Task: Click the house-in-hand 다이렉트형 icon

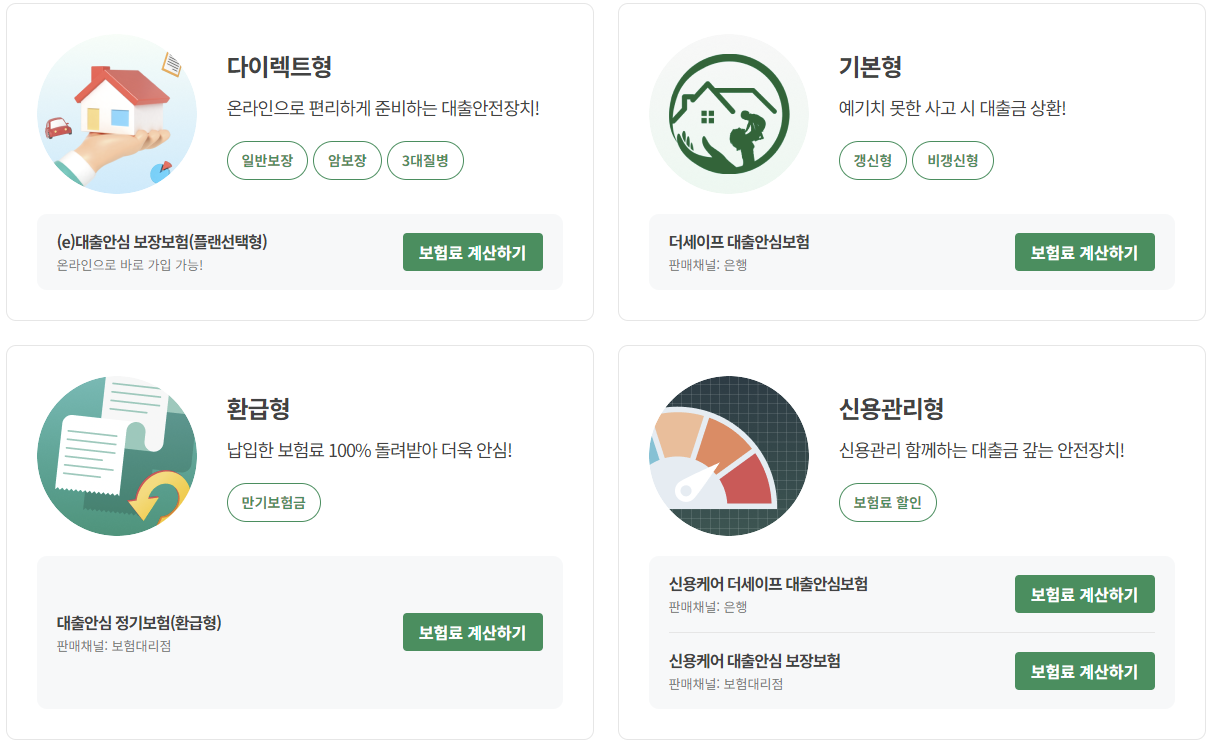Action: point(117,113)
